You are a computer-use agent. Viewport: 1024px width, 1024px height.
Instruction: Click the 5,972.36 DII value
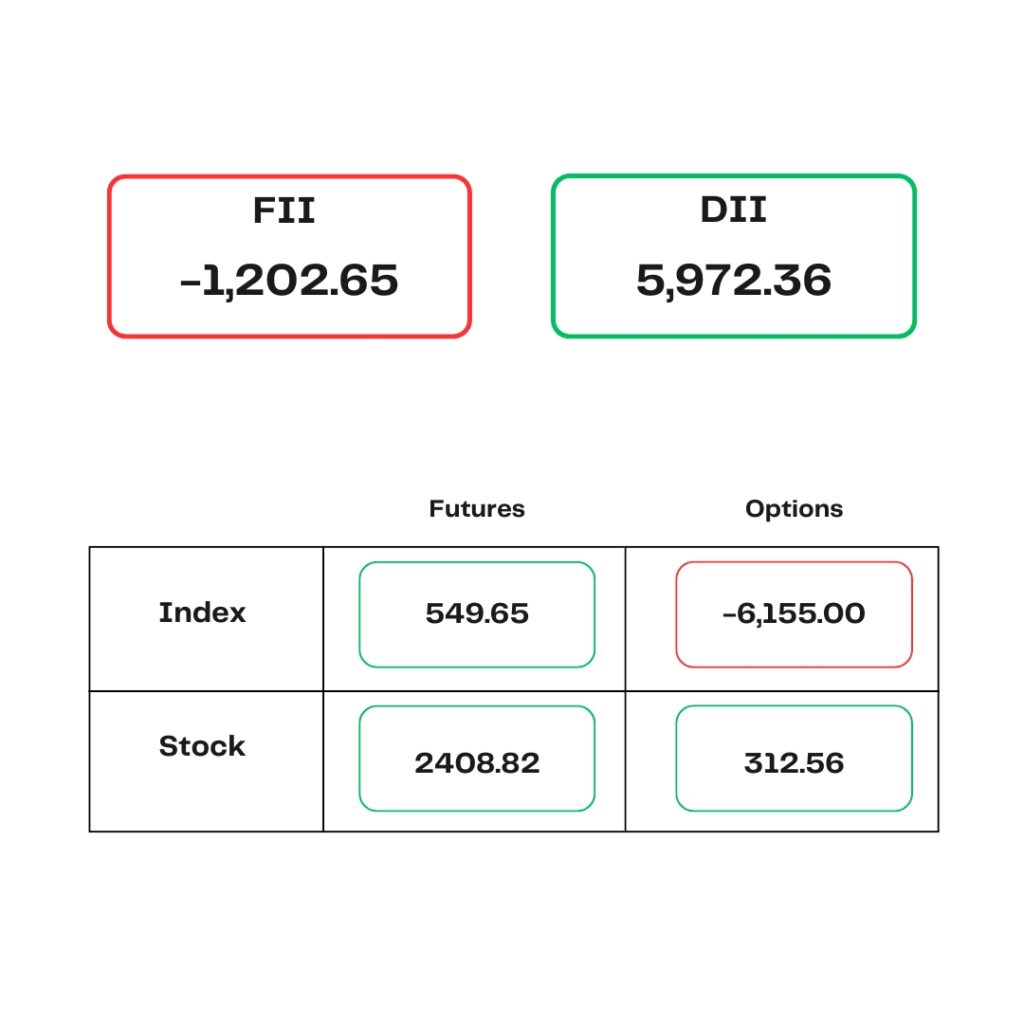point(733,281)
